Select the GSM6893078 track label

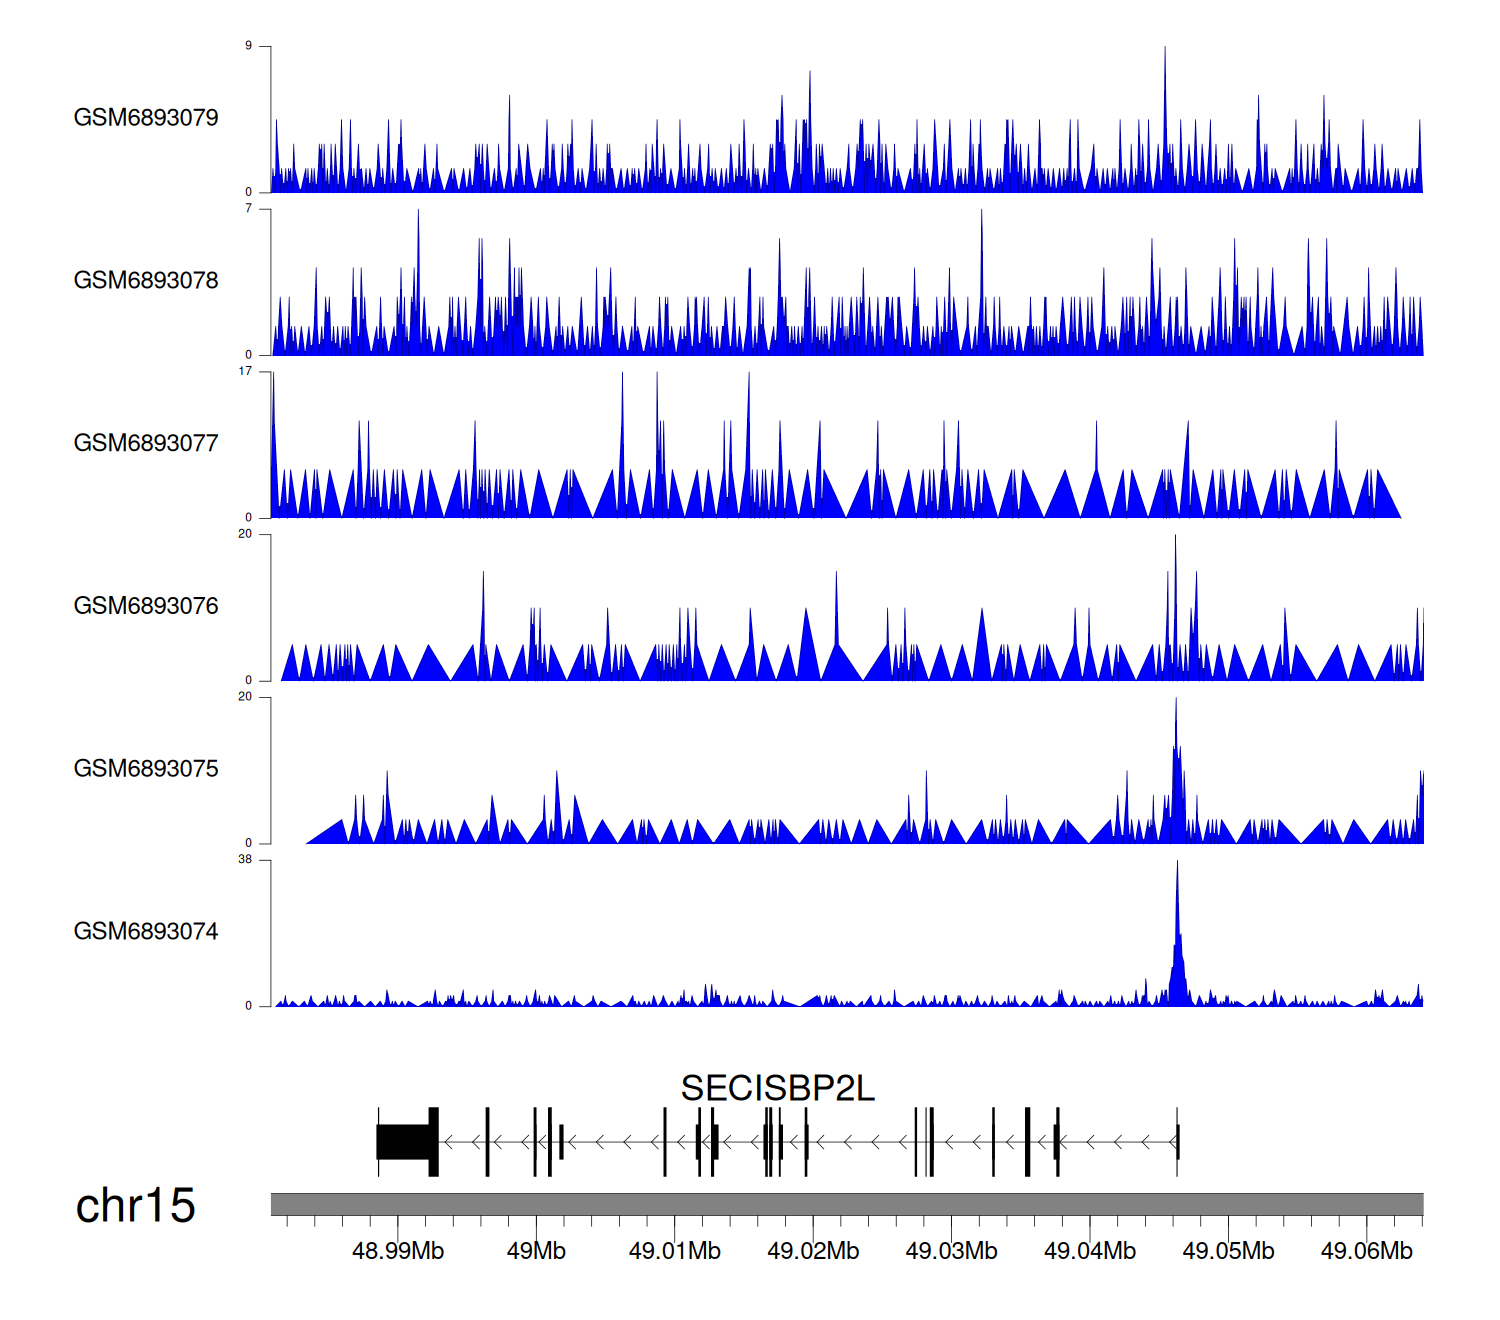click(x=146, y=281)
